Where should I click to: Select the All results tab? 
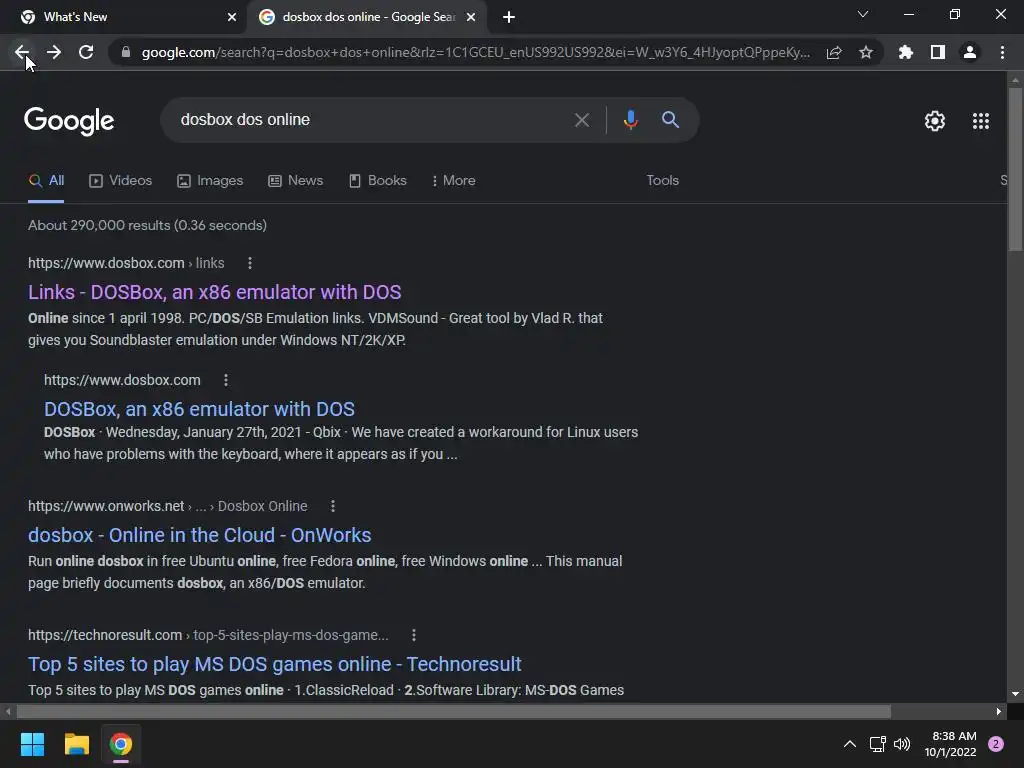[x=46, y=181]
